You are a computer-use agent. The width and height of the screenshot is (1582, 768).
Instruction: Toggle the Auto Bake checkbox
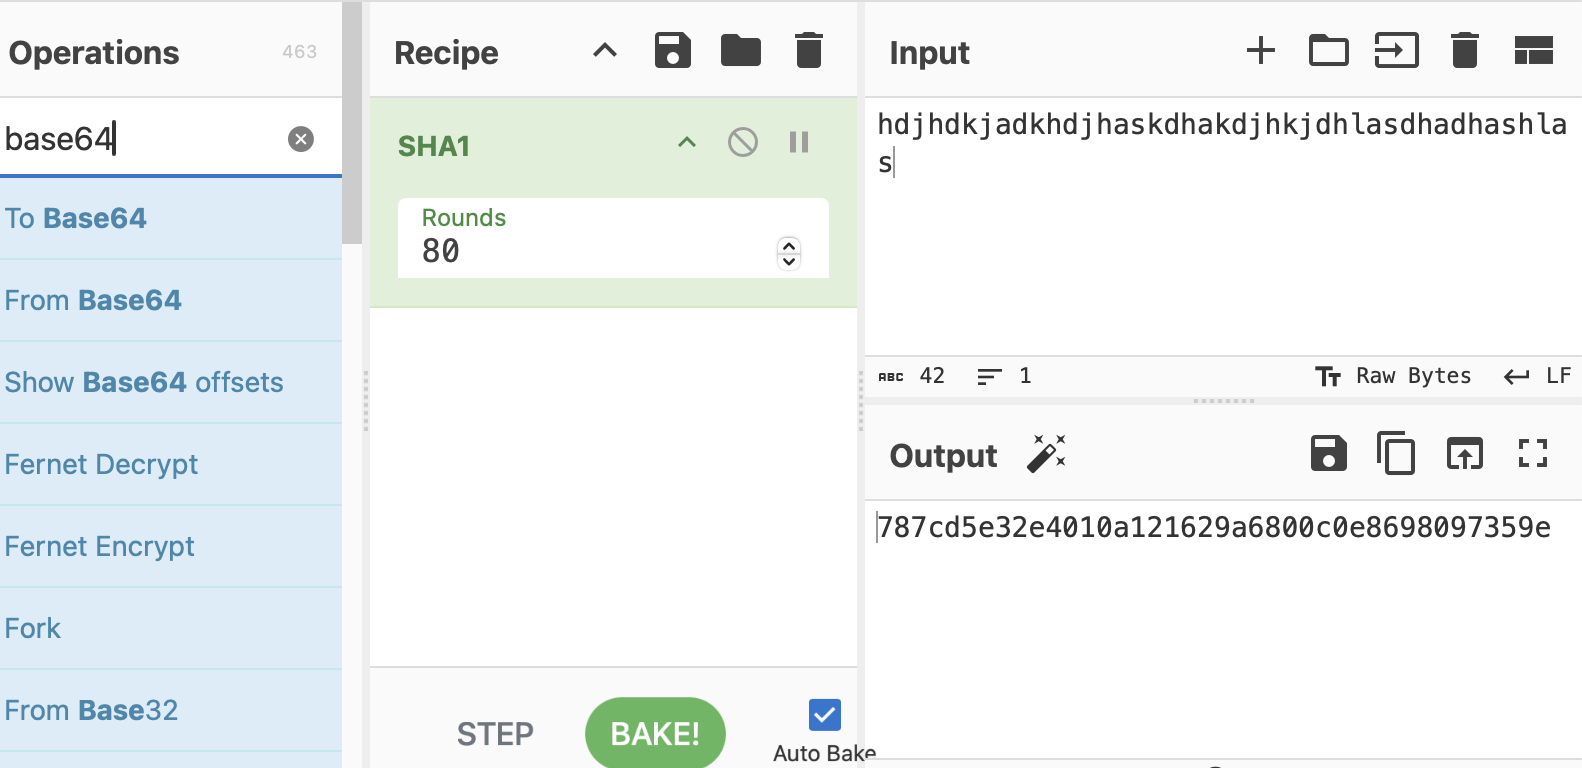(x=824, y=715)
